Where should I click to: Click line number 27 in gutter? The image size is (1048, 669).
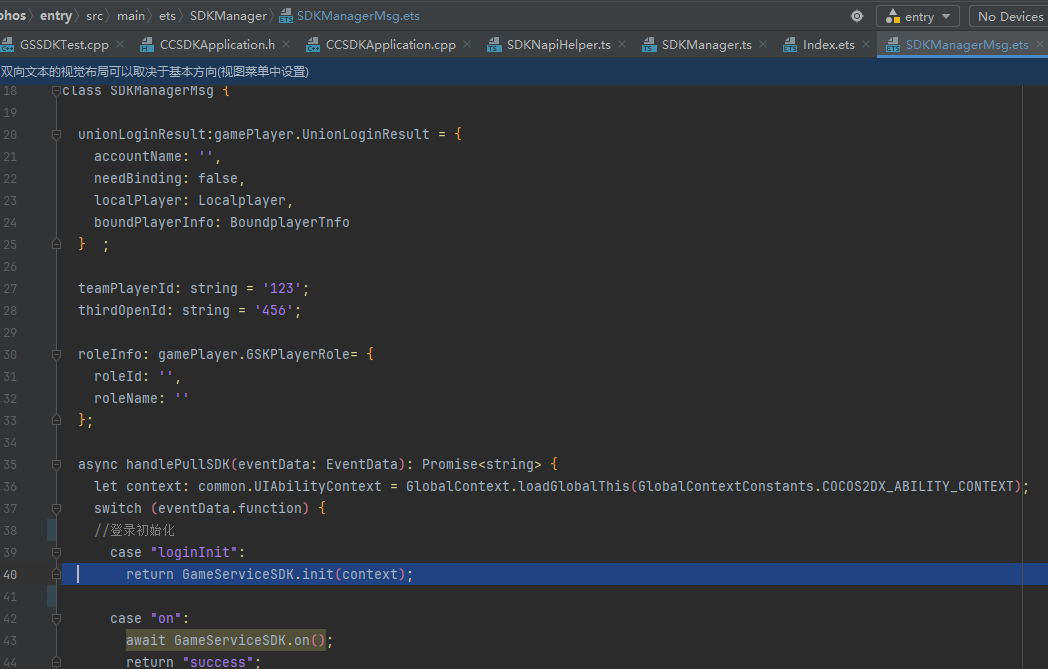pyautogui.click(x=10, y=289)
